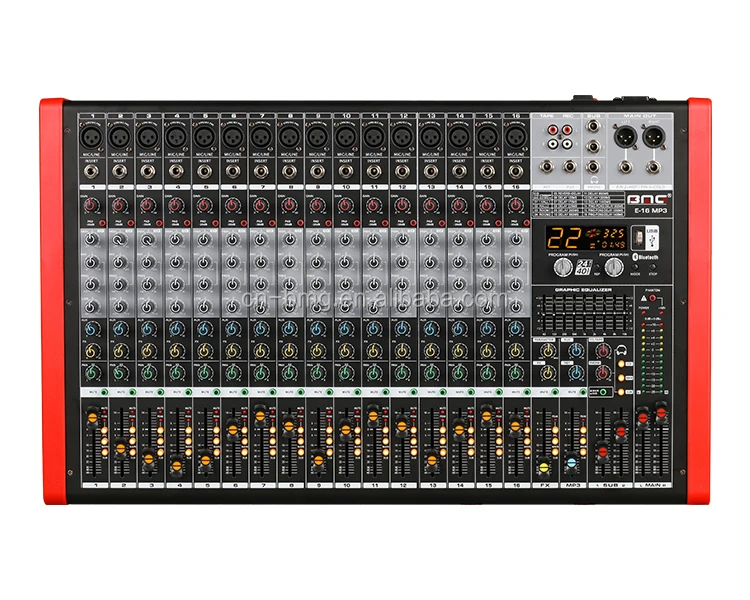Click the headphone icon under the PHONE jack

(594, 180)
